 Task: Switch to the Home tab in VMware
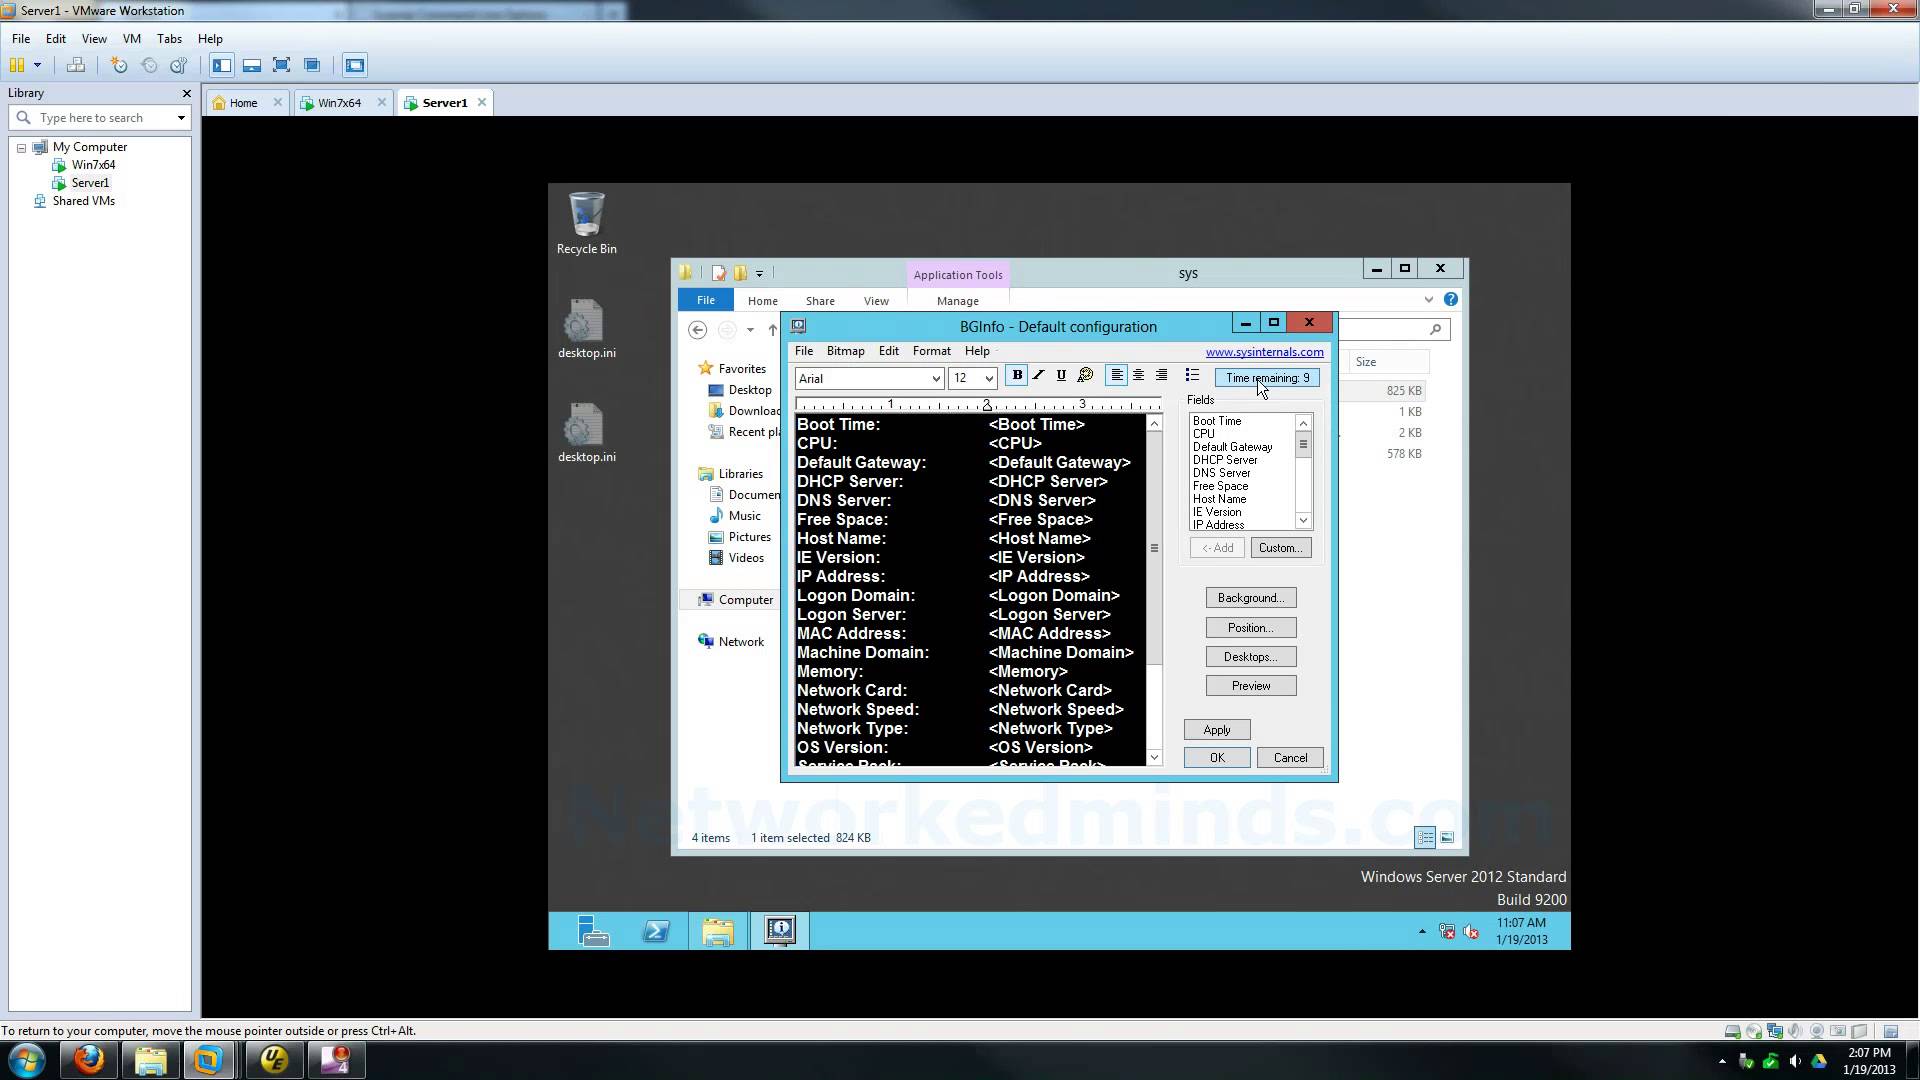click(243, 103)
